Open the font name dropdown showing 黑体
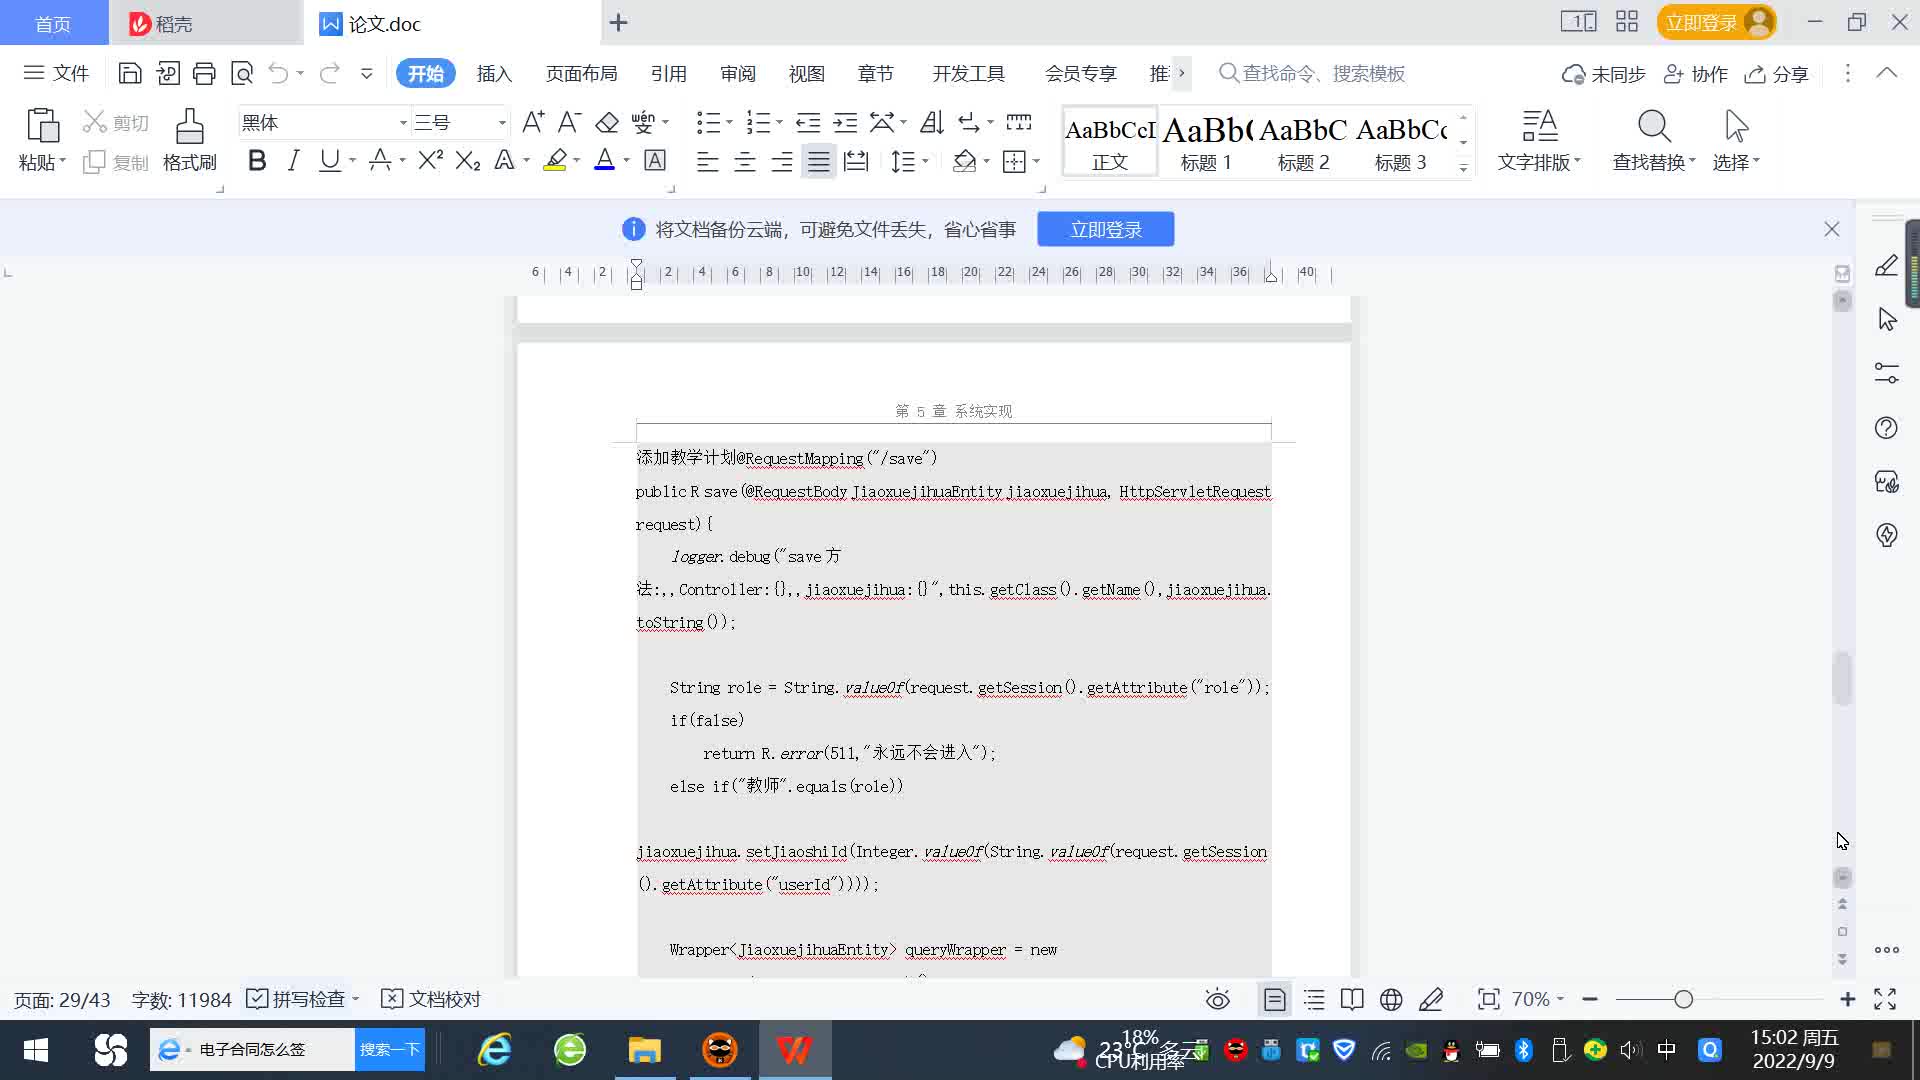The height and width of the screenshot is (1080, 1920). (403, 123)
